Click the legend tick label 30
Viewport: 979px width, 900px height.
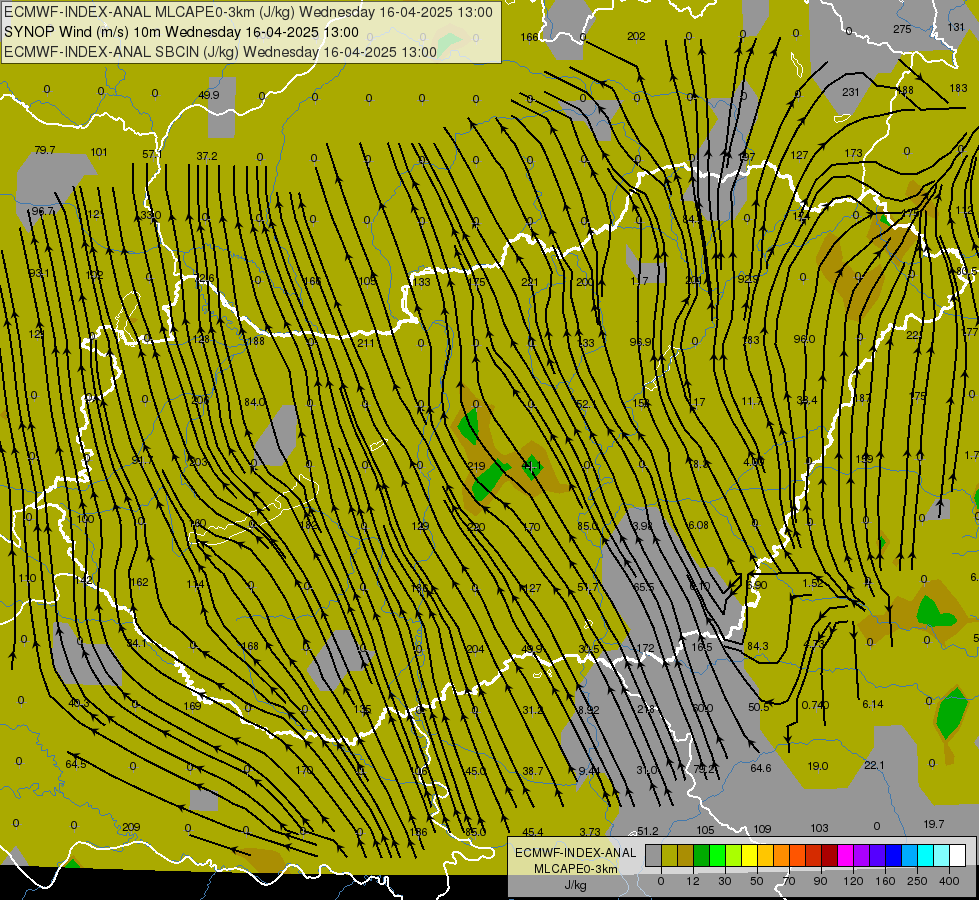pos(724,881)
